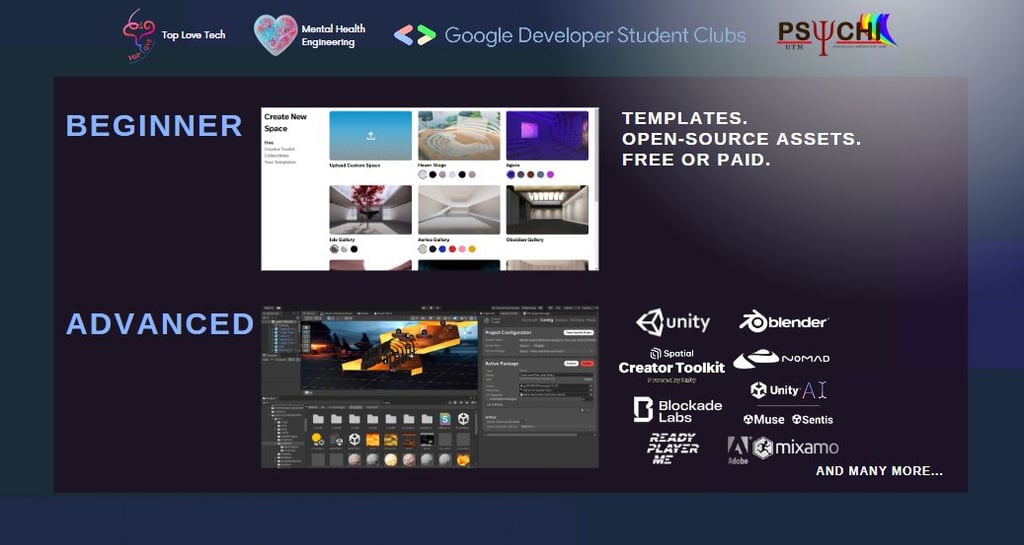Image resolution: width=1024 pixels, height=545 pixels.
Task: Switch to the Config tab in Unity Spatial panel
Action: tap(547, 320)
